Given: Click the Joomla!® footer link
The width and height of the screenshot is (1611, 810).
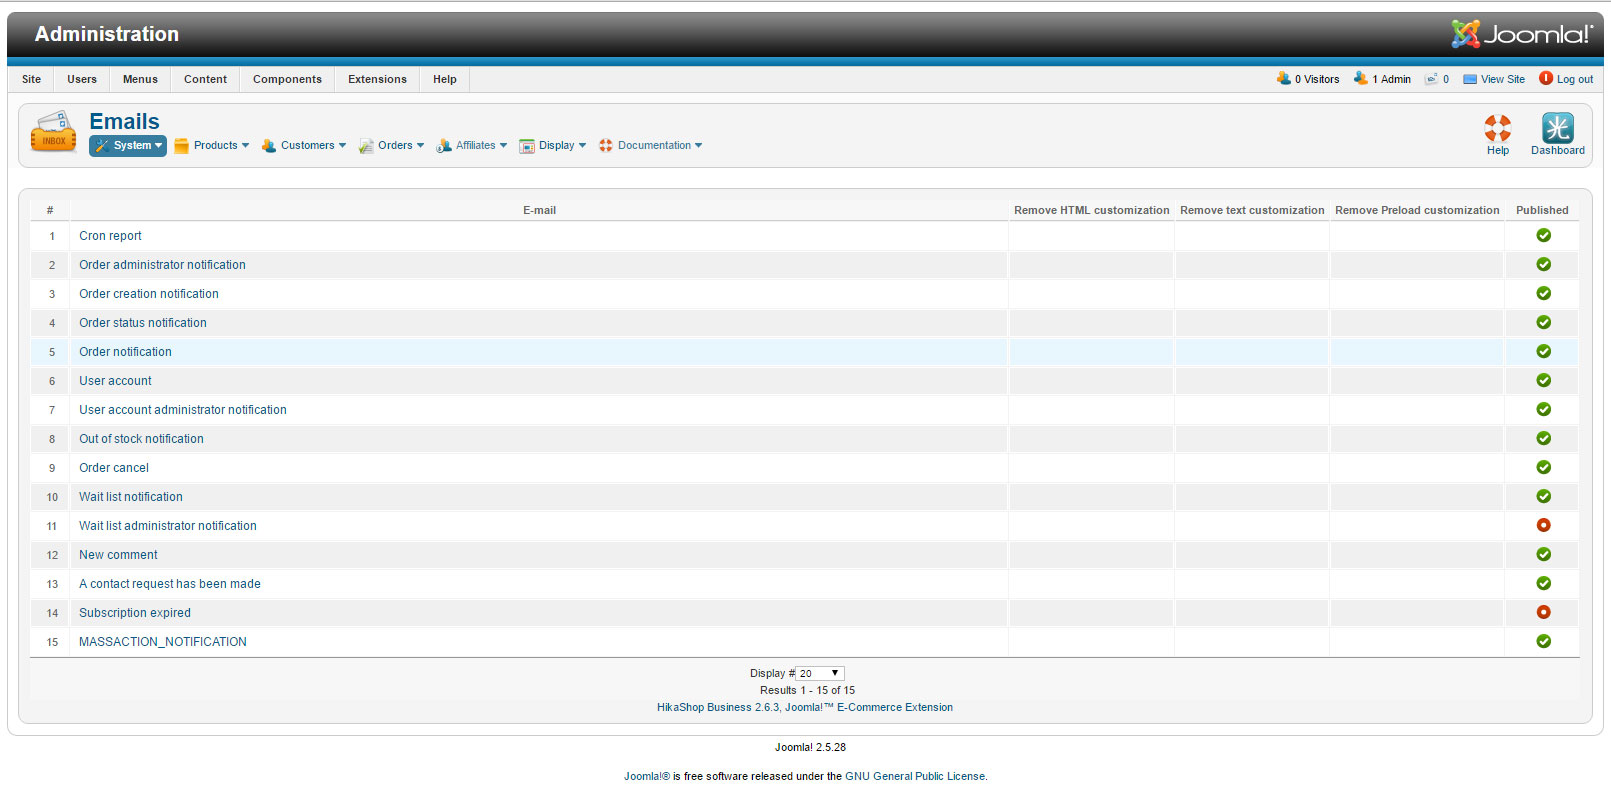Looking at the screenshot, I should click(647, 776).
